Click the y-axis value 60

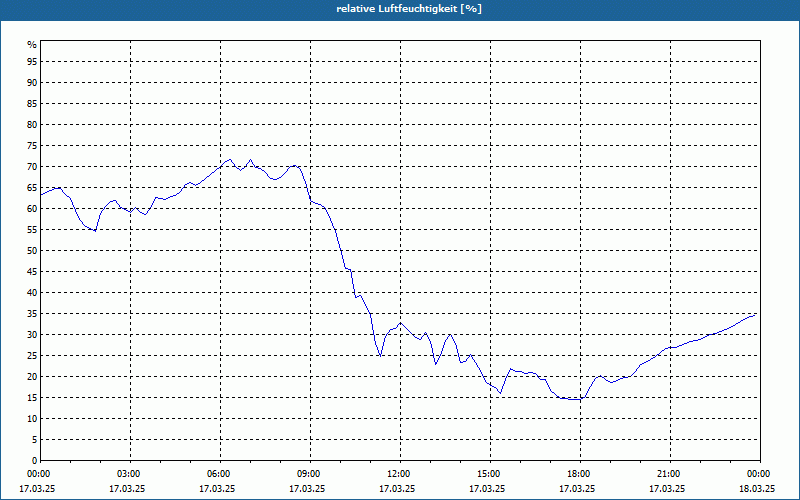pyautogui.click(x=32, y=209)
